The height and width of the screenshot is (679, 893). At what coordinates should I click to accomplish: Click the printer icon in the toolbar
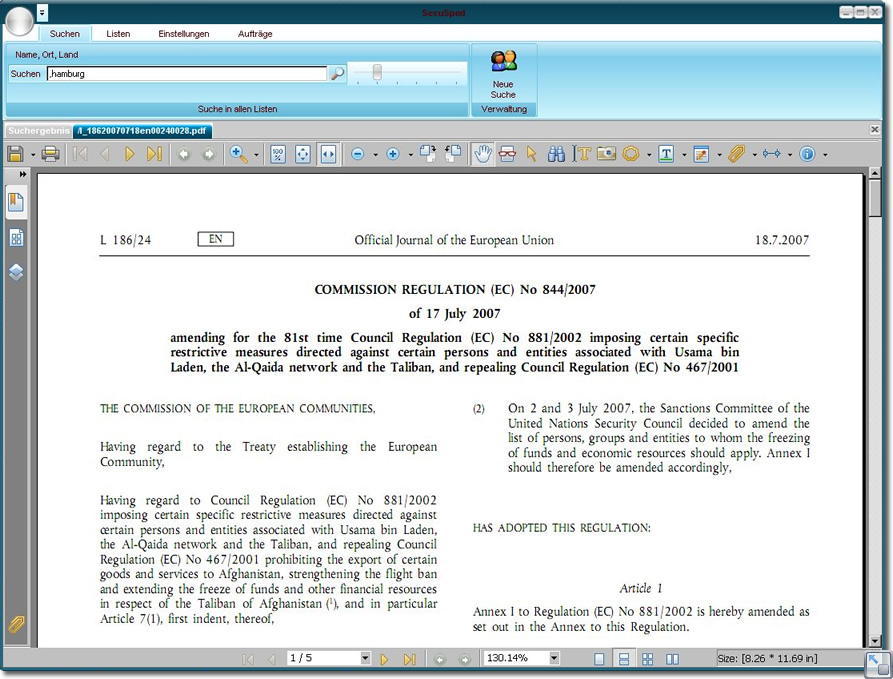pyautogui.click(x=50, y=154)
